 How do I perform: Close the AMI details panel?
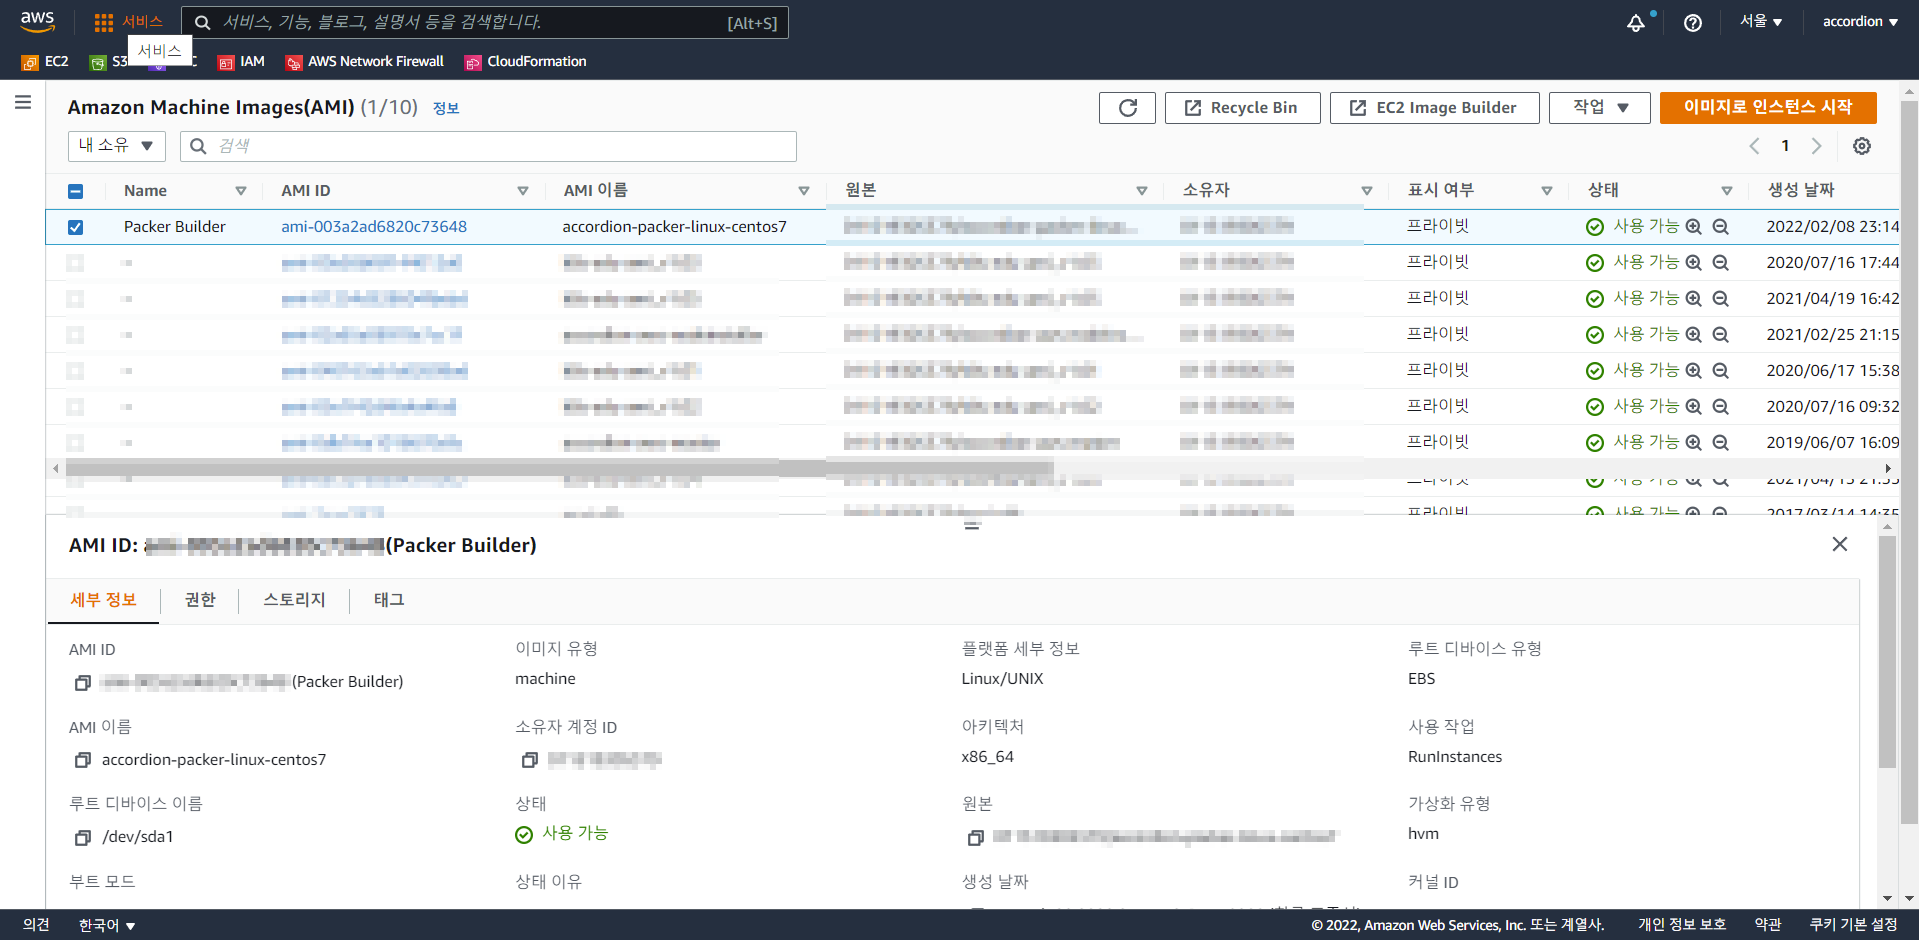(x=1839, y=544)
